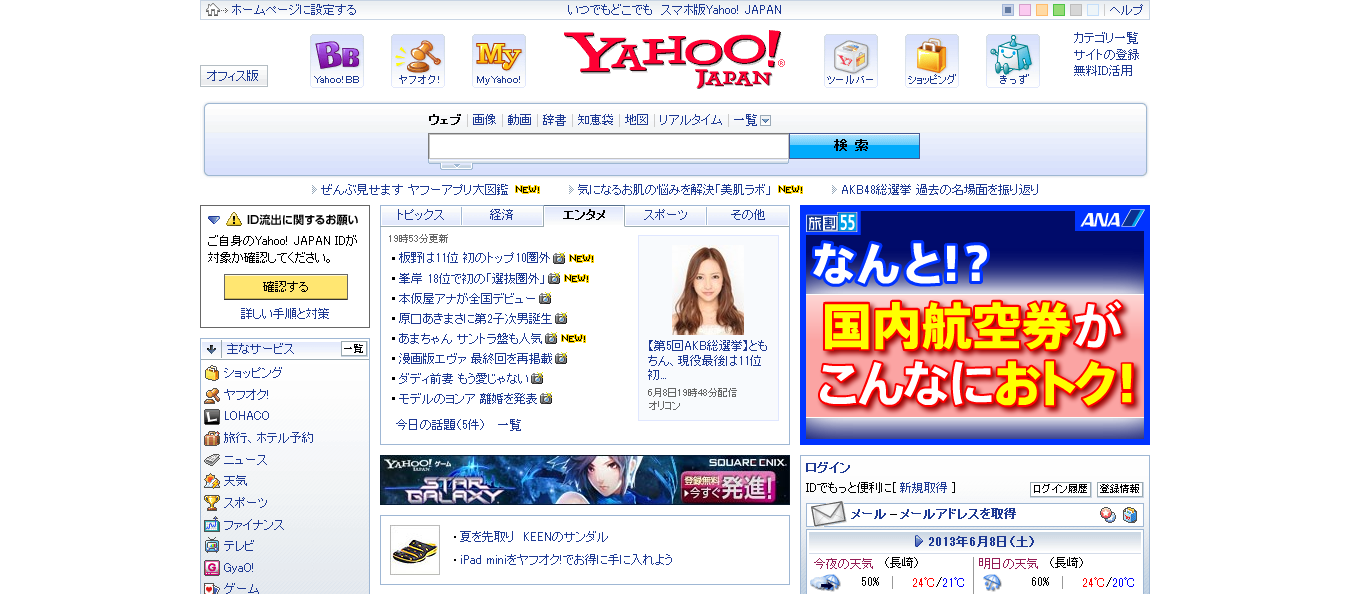Open the 詳しい手順と対策 link
Screen dimensions: 1349x594
285,314
